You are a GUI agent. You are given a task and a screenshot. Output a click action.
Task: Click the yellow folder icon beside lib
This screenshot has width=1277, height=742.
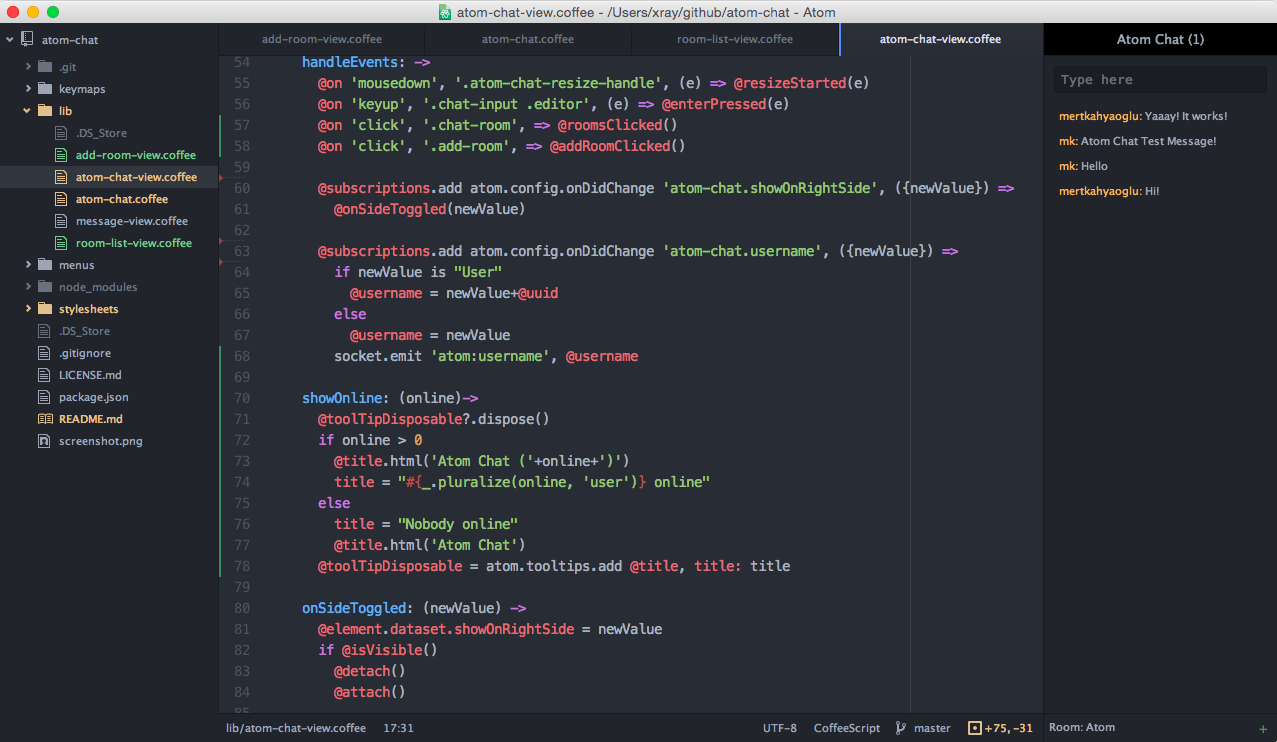click(x=46, y=110)
